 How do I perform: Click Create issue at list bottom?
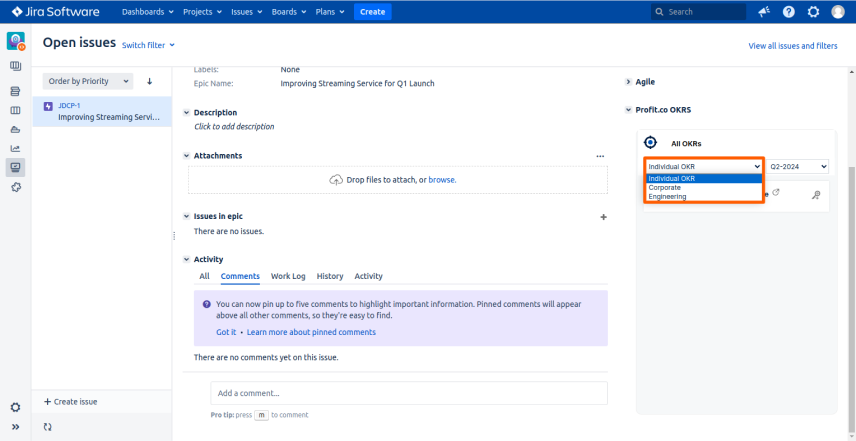pyautogui.click(x=70, y=402)
